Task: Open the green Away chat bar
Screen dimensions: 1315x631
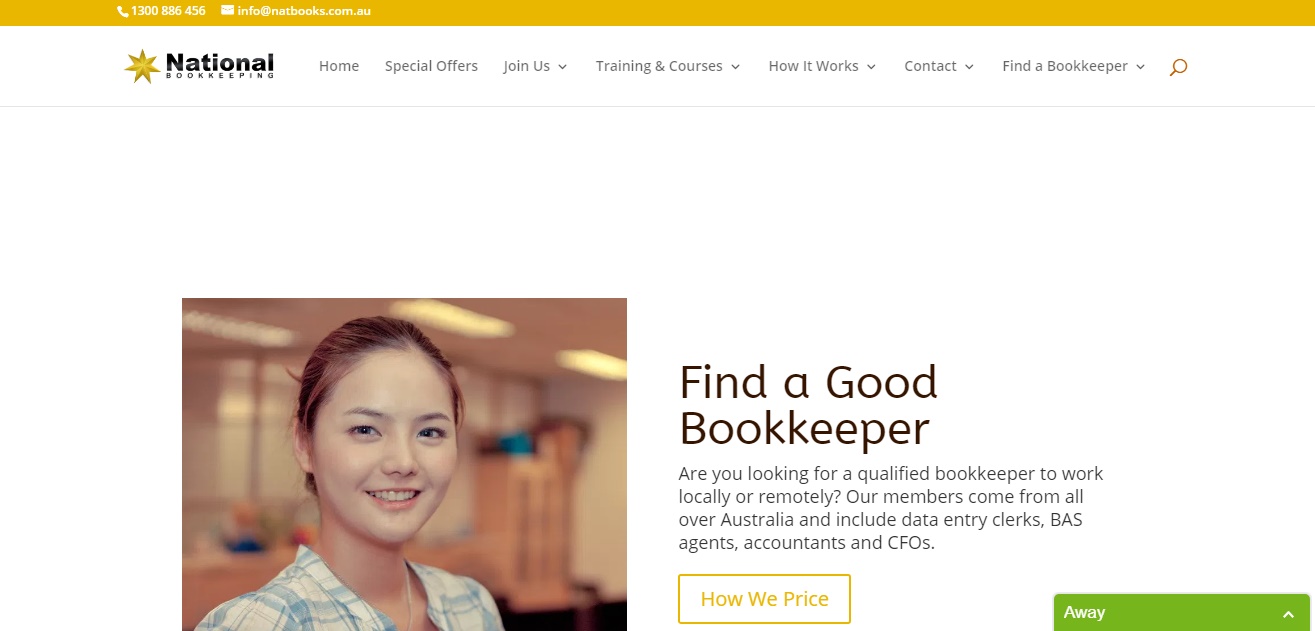Action: tap(1181, 613)
